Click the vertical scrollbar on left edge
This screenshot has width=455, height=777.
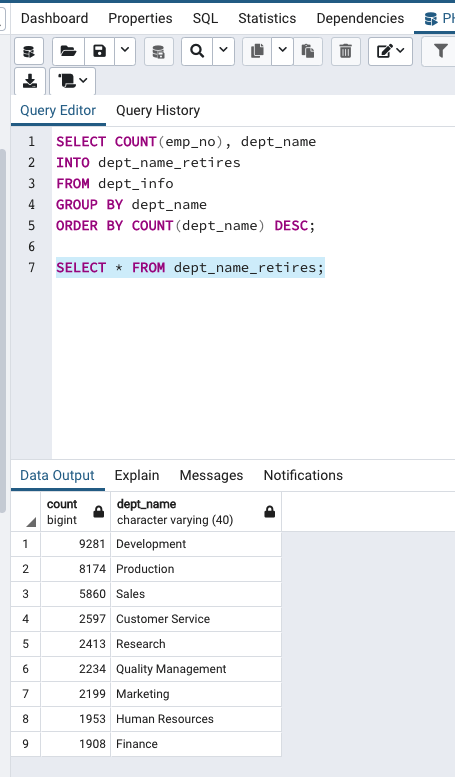[2, 330]
